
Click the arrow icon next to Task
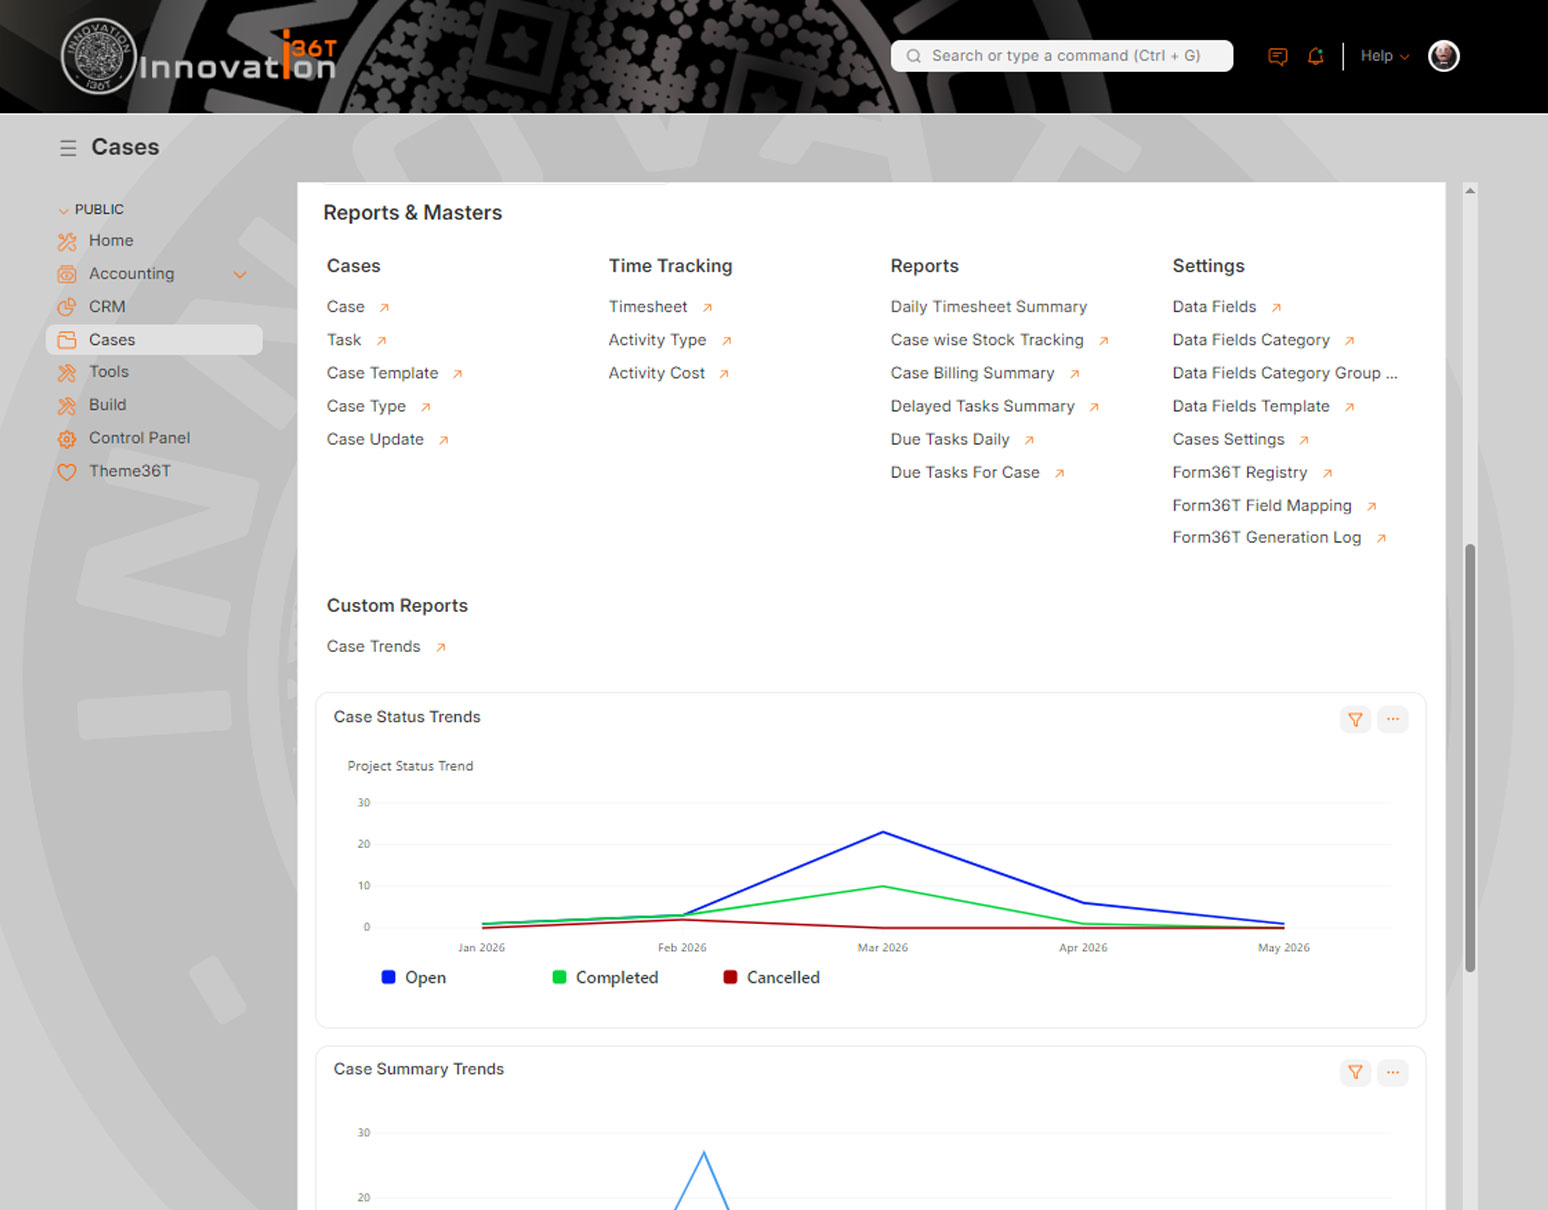point(381,341)
